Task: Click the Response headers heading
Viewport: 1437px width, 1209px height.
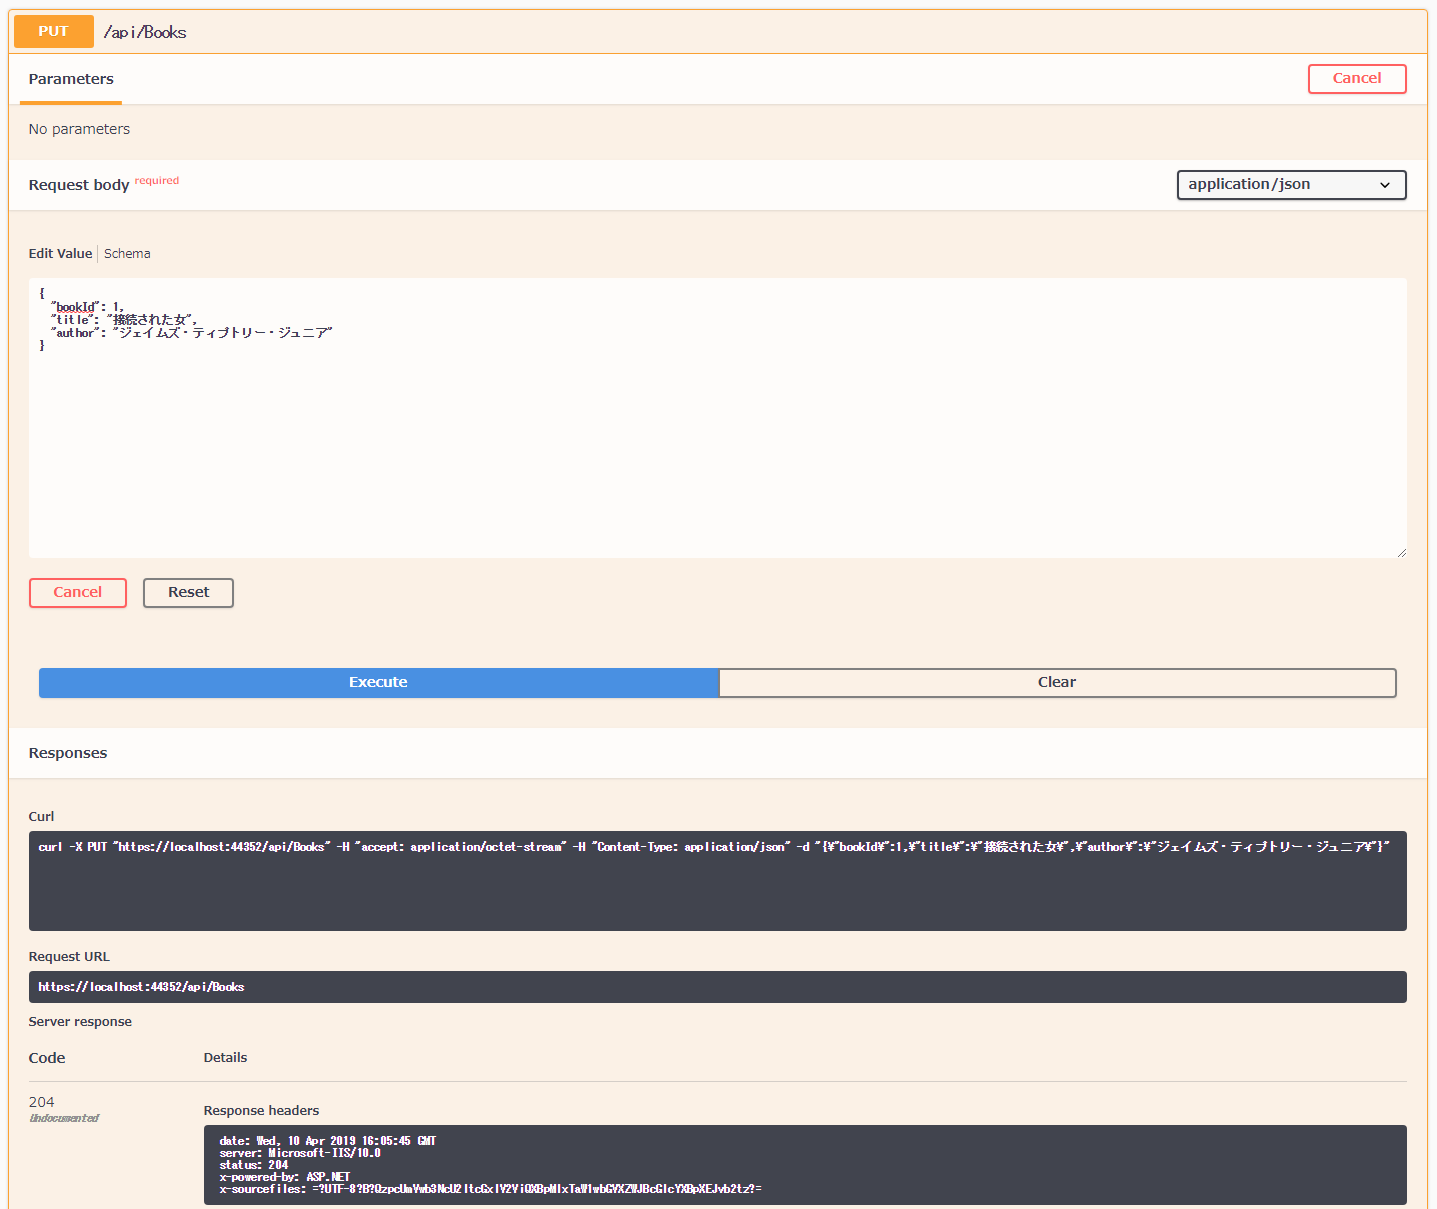Action: (x=261, y=1111)
